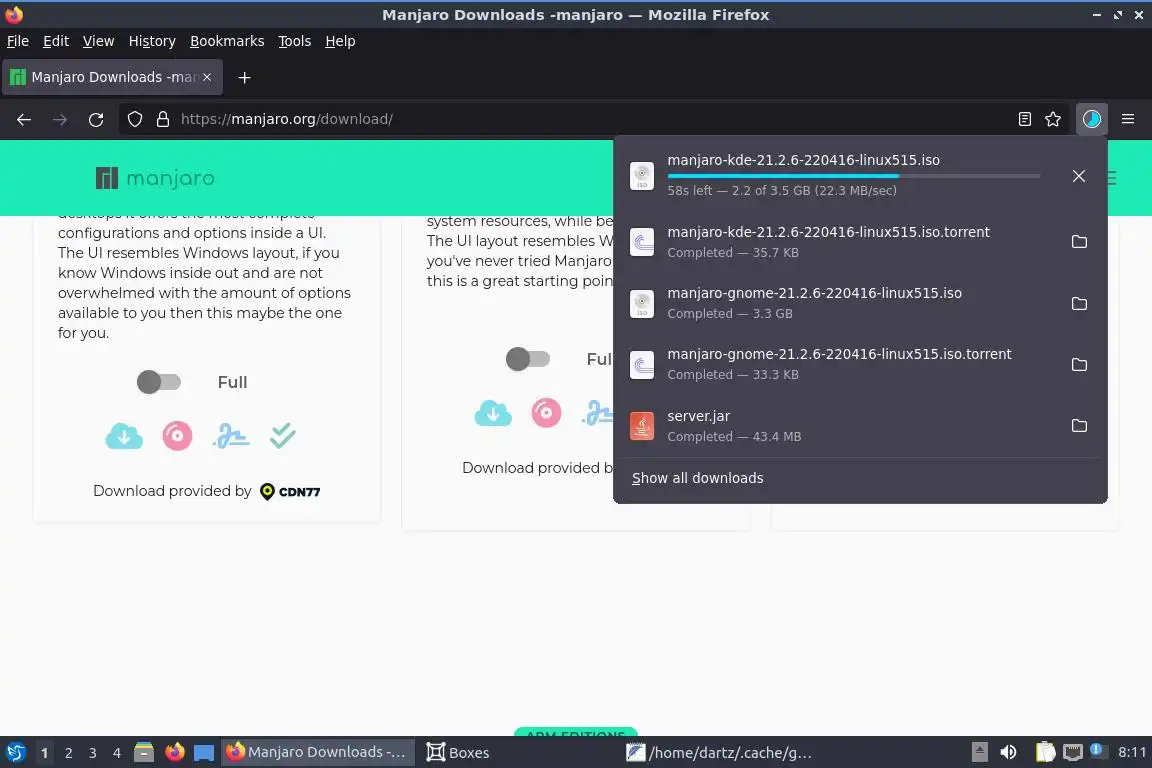Toggle the Full switch in the left card
Screen dimensions: 1152x768
(x=159, y=382)
